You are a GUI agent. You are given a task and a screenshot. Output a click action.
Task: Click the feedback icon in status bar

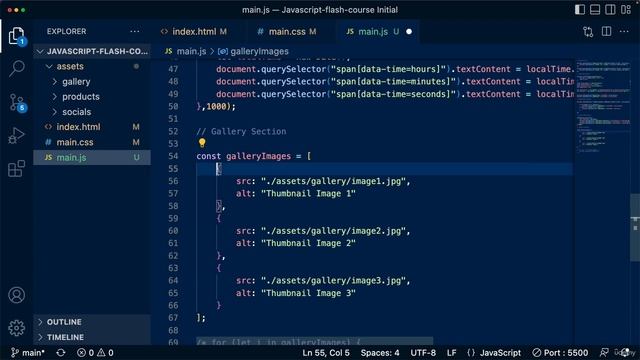click(604, 353)
